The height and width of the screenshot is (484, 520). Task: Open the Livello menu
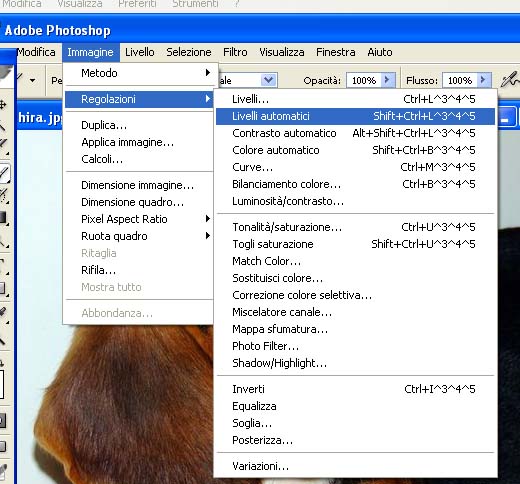pos(140,52)
